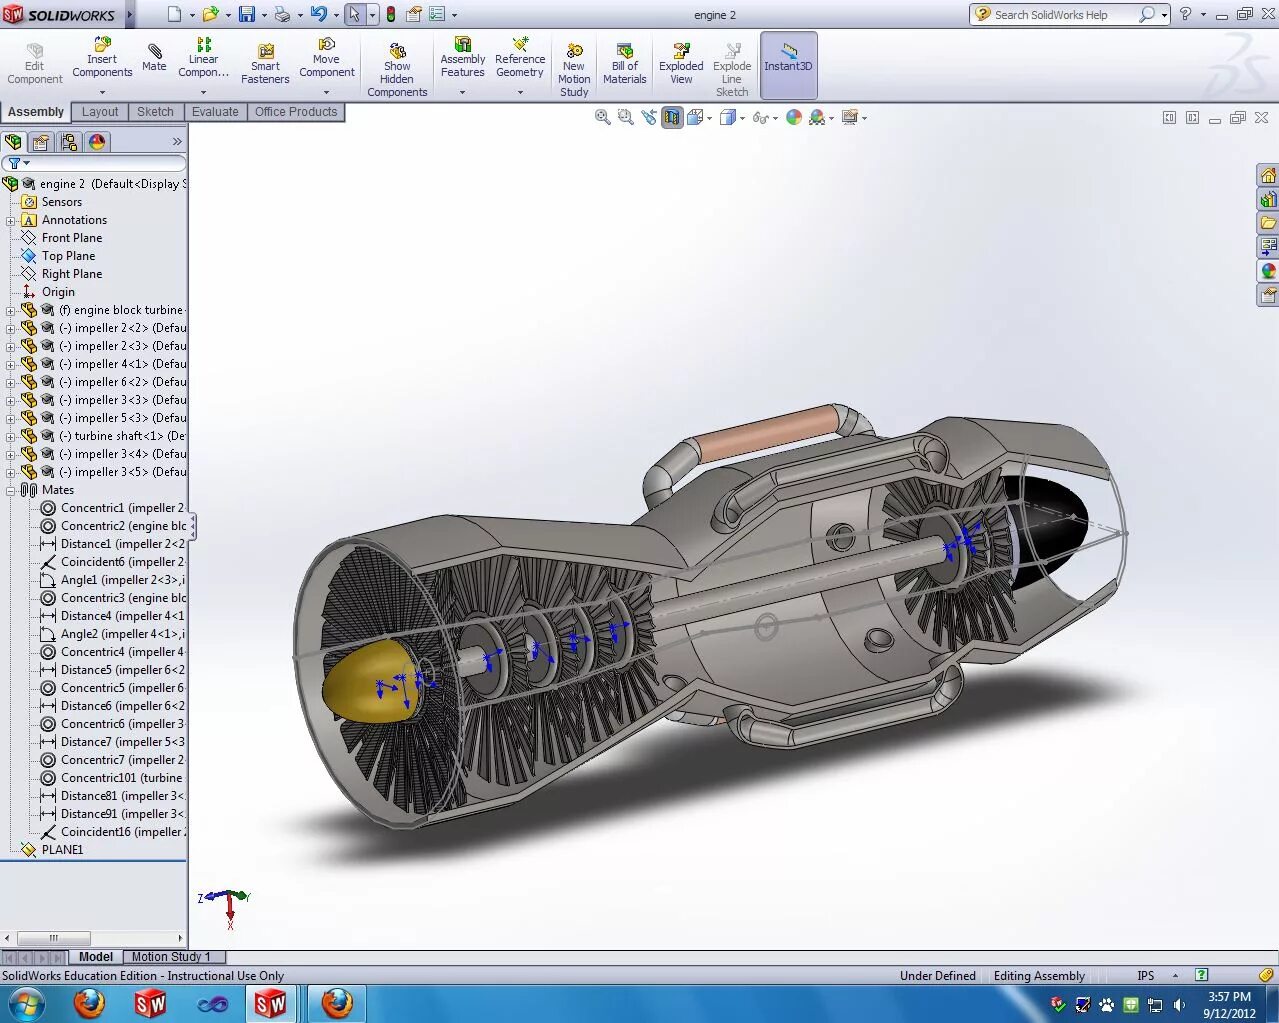Toggle the Section View display
This screenshot has height=1023, width=1279.
[672, 117]
